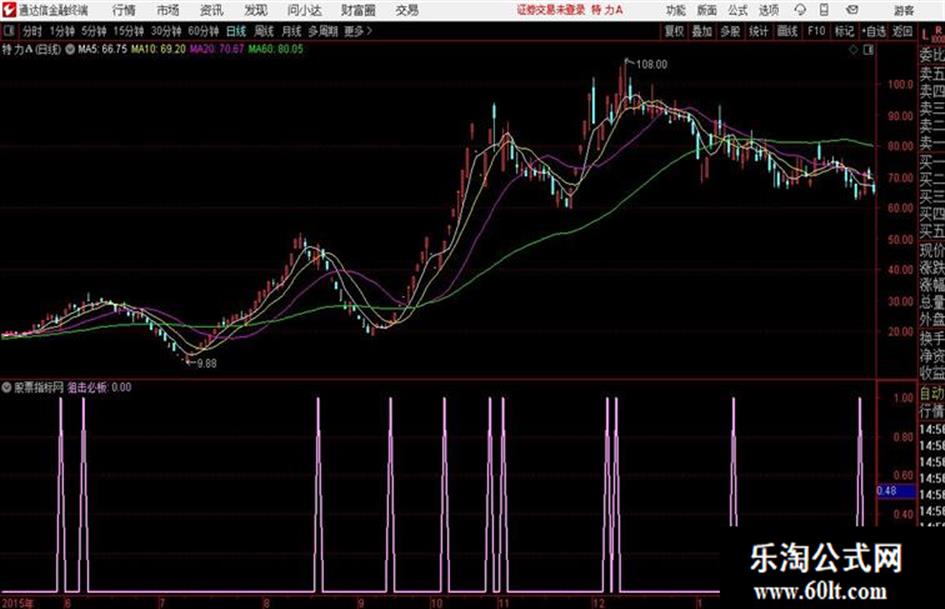Open the 财富圈 menu
945x609 pixels.
pos(358,10)
